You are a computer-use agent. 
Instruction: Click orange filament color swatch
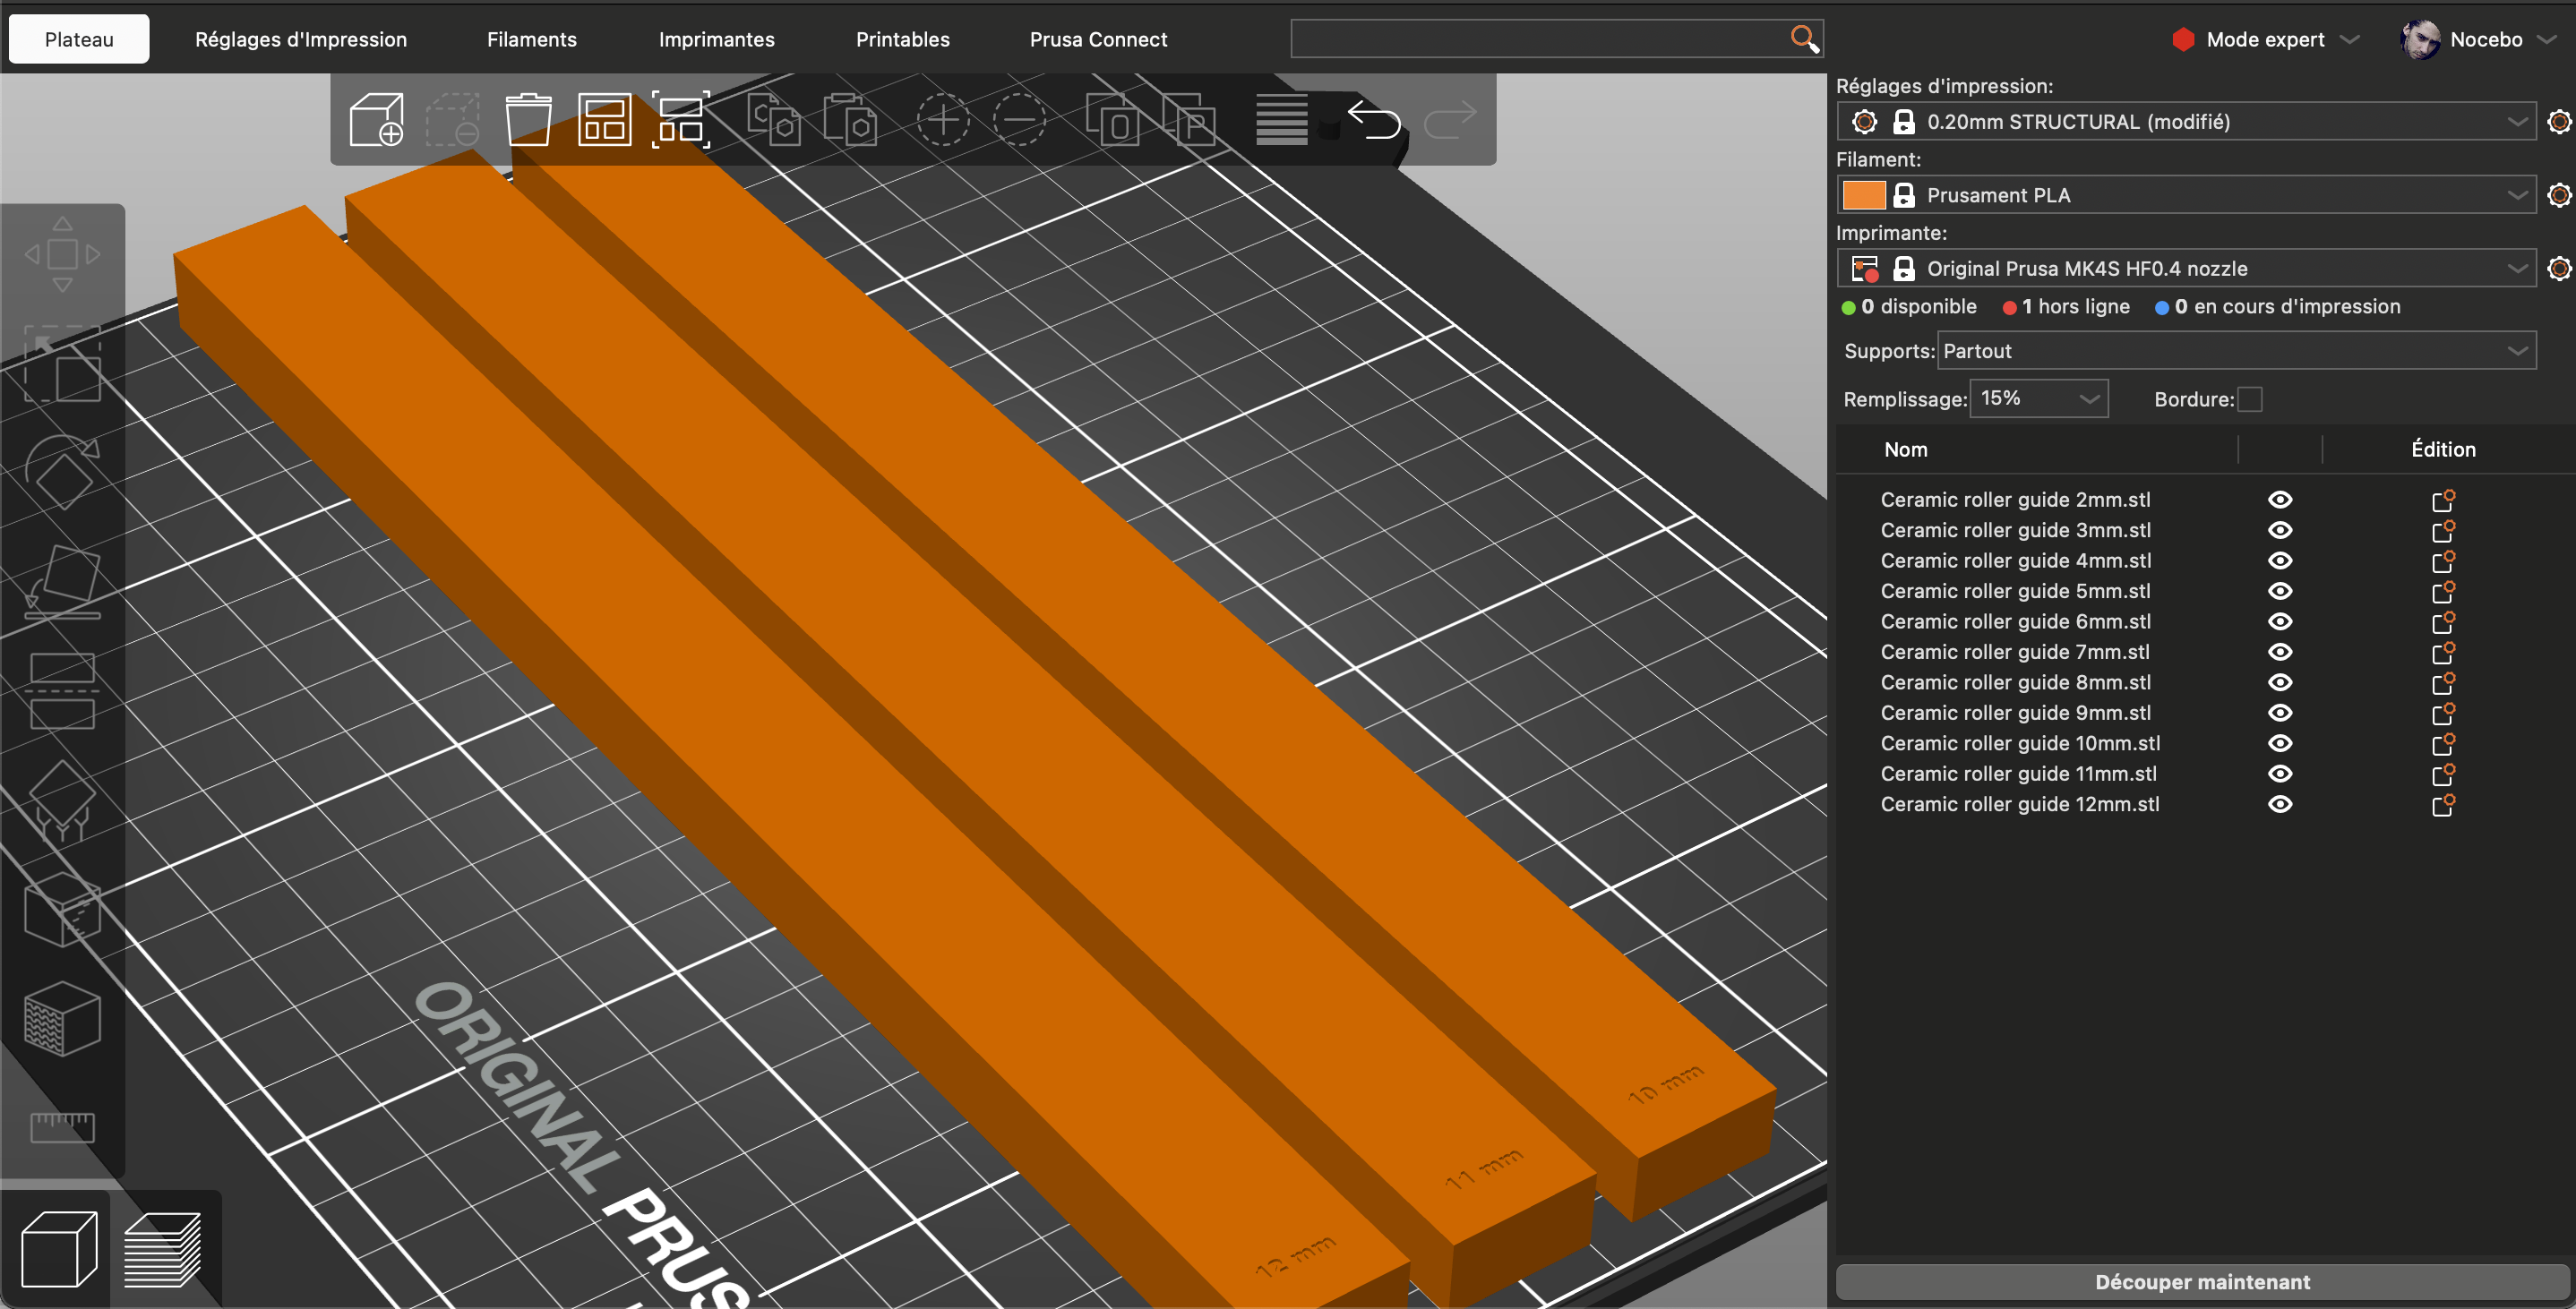pos(1863,195)
